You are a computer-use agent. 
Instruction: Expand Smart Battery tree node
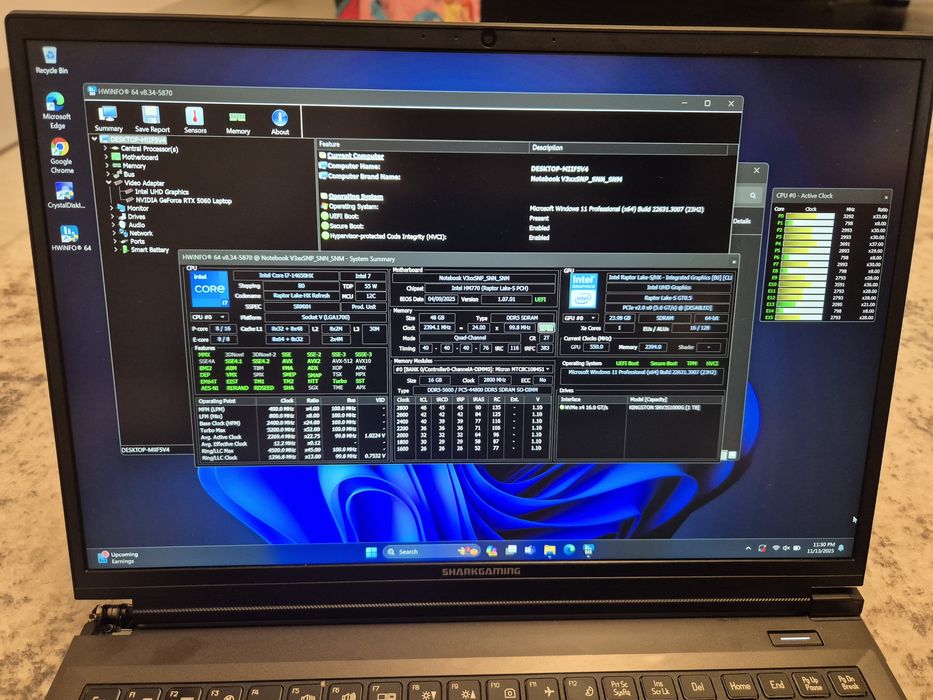(116, 249)
